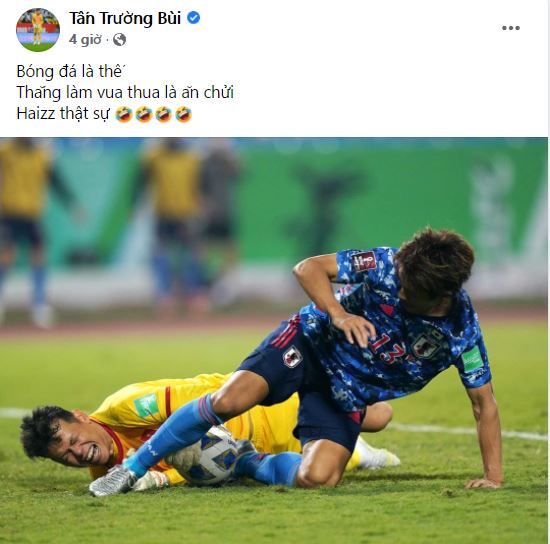Open the attached football match photo
Screen dimensions: 550x544
(274, 340)
